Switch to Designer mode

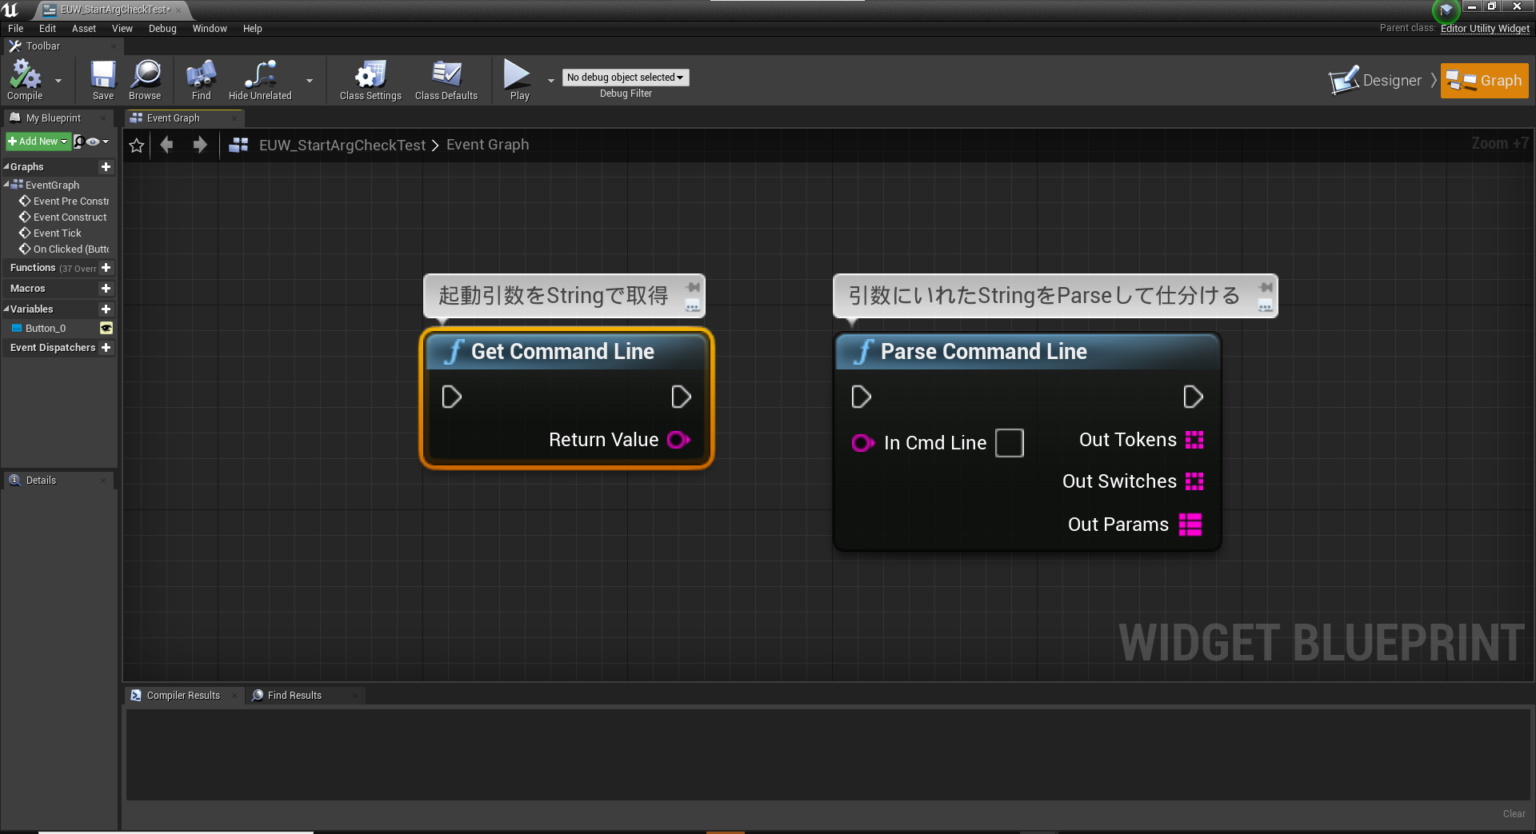pos(1376,81)
